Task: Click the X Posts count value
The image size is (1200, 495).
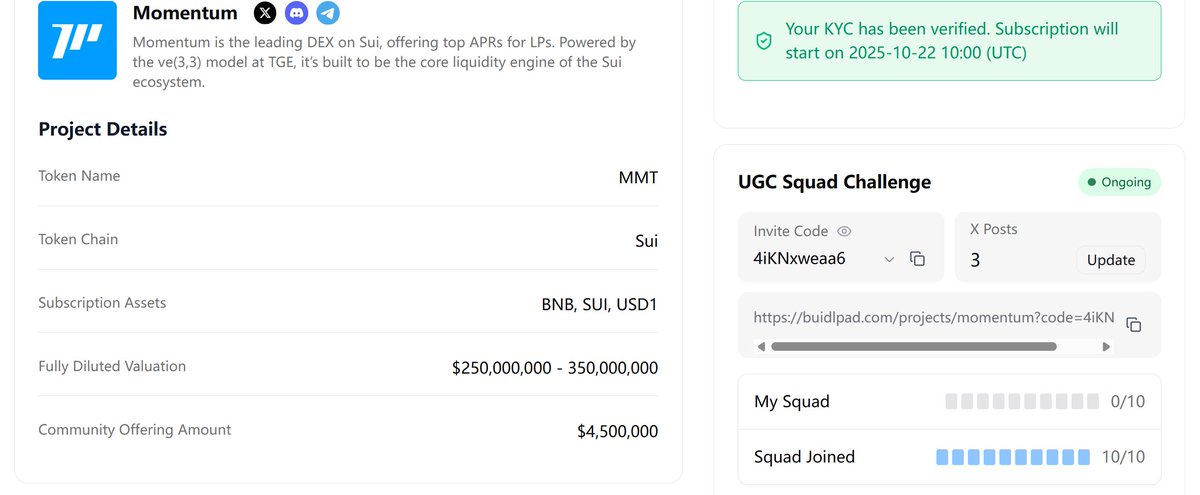Action: pyautogui.click(x=975, y=260)
